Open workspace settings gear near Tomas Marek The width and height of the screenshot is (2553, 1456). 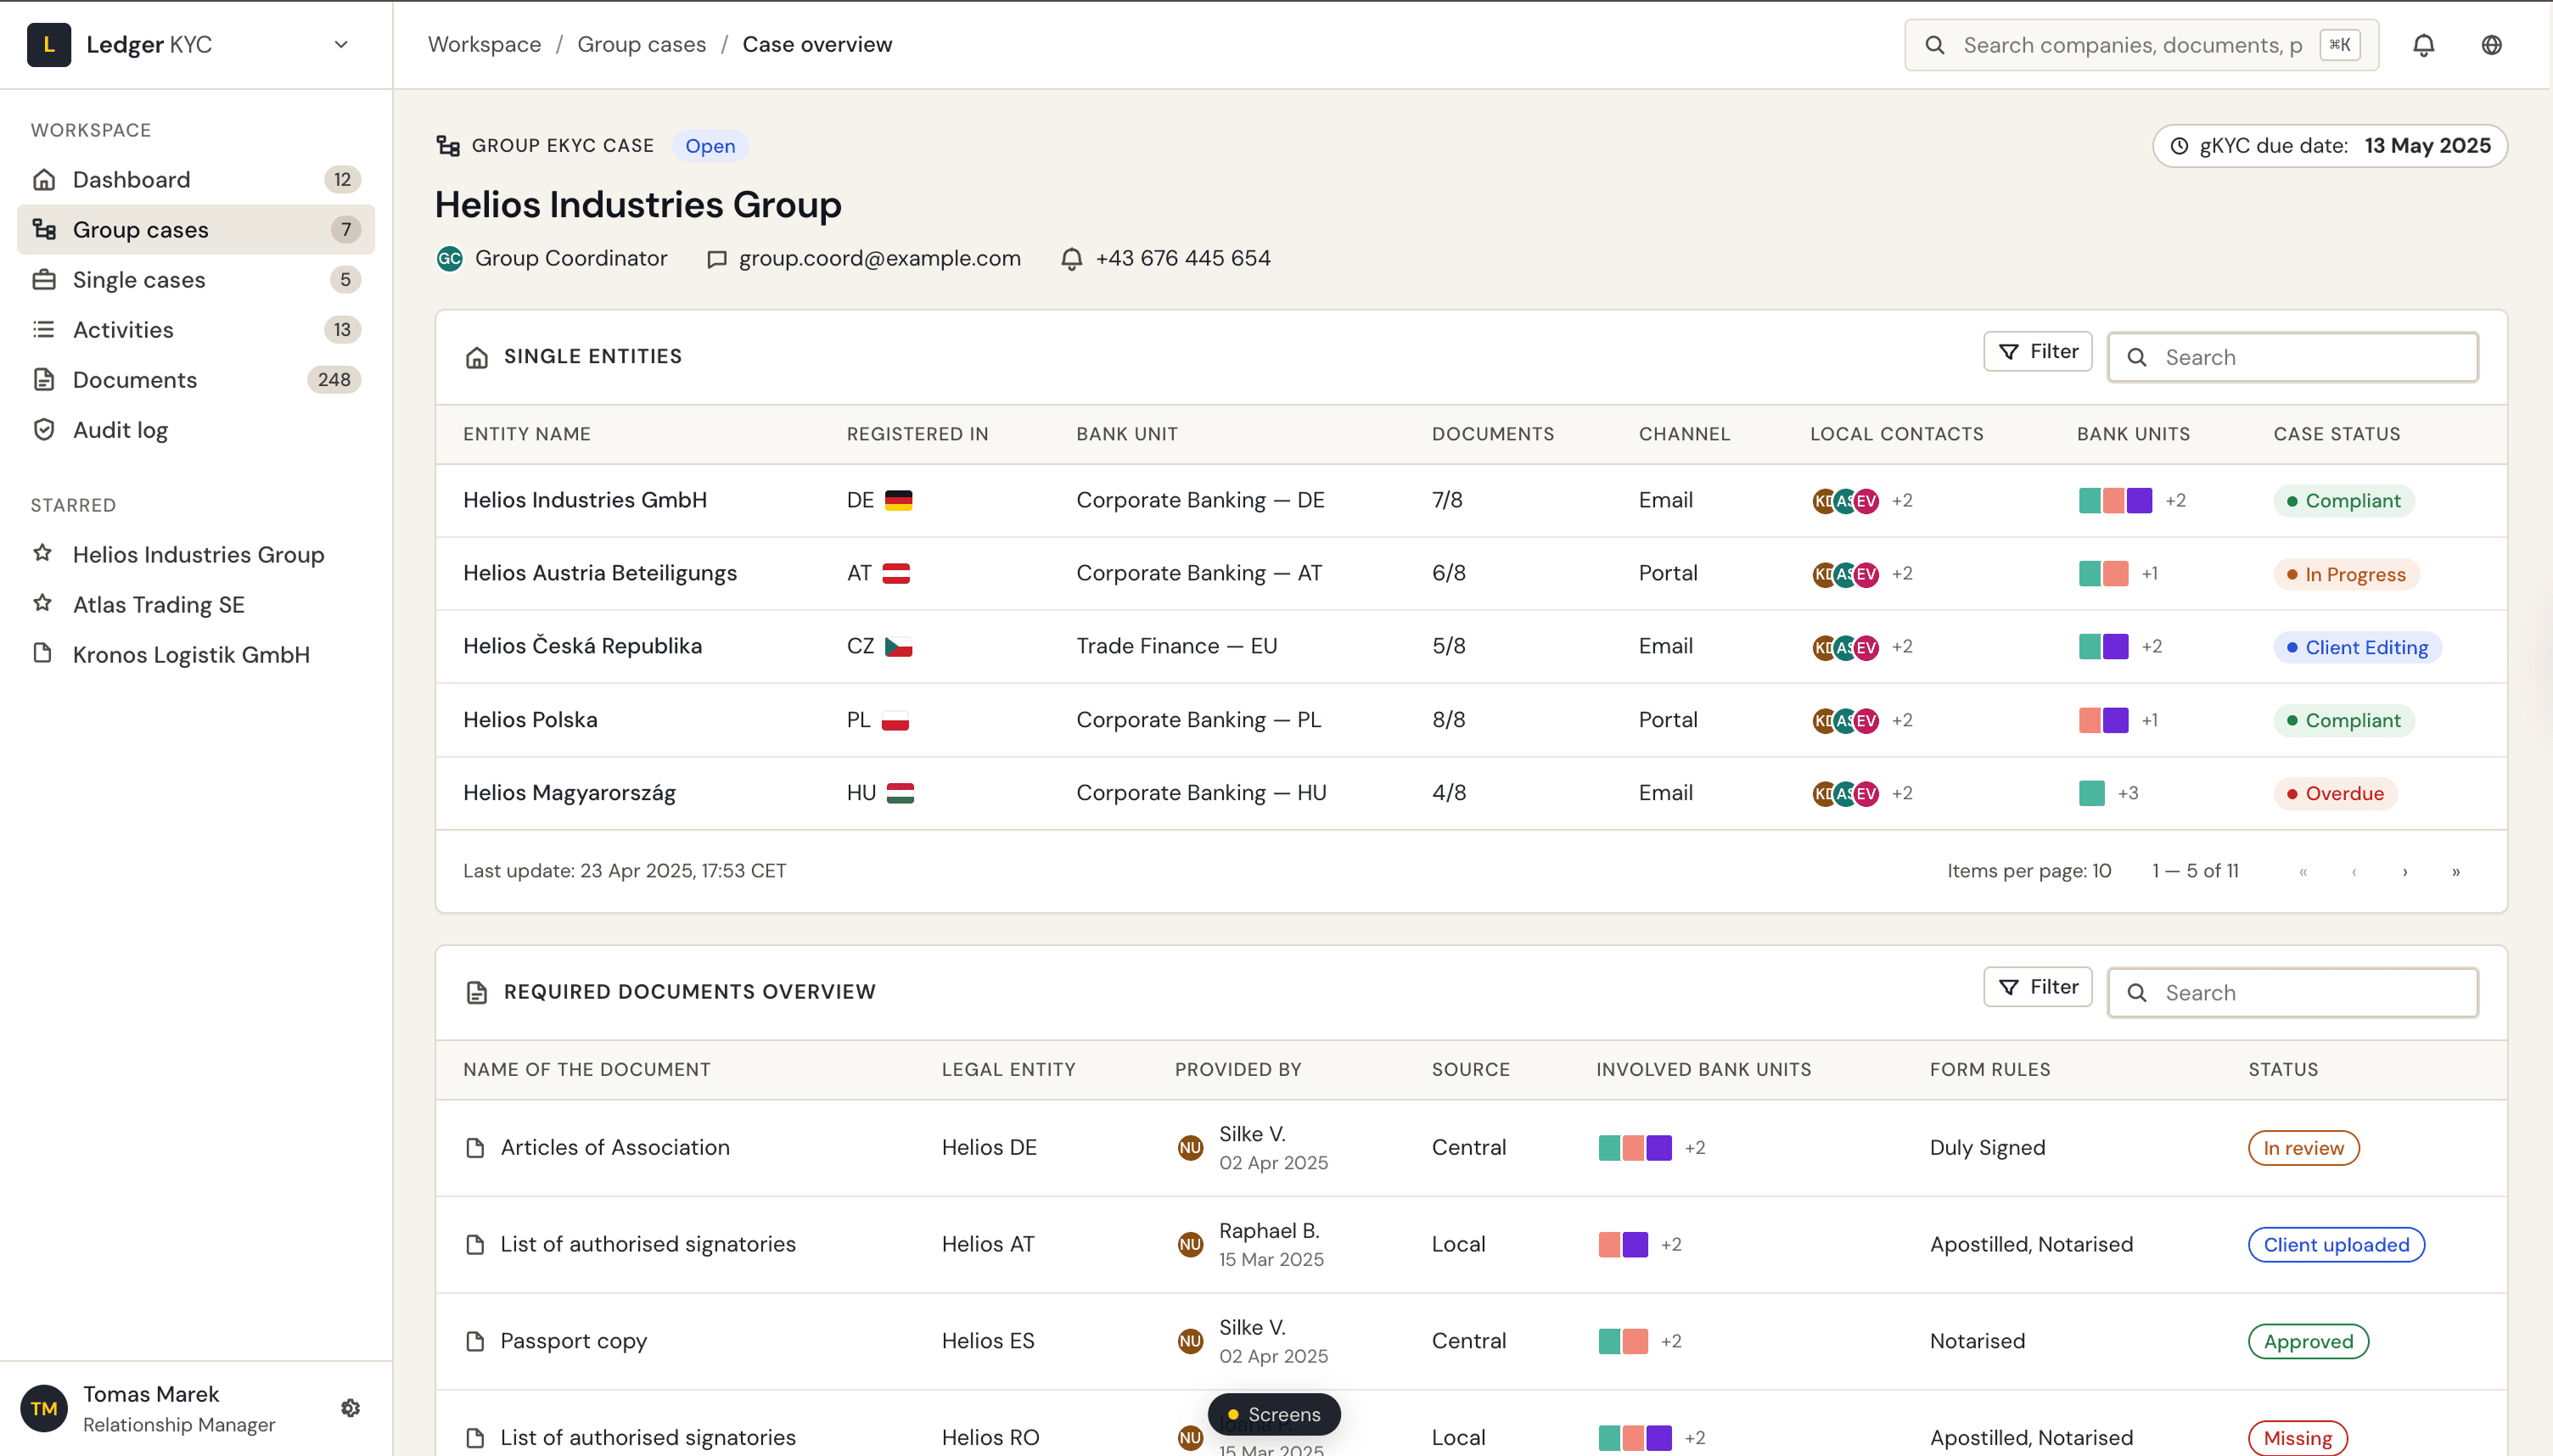(x=350, y=1407)
